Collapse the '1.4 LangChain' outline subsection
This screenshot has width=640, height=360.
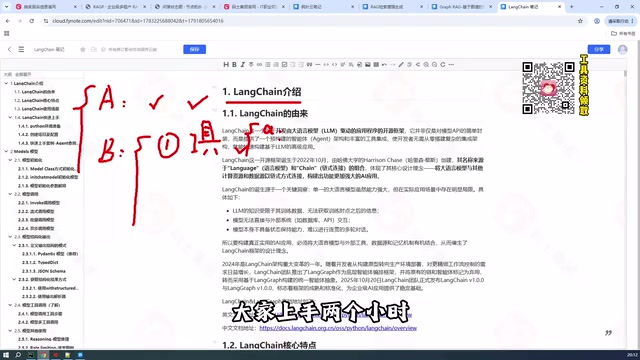pos(10,117)
